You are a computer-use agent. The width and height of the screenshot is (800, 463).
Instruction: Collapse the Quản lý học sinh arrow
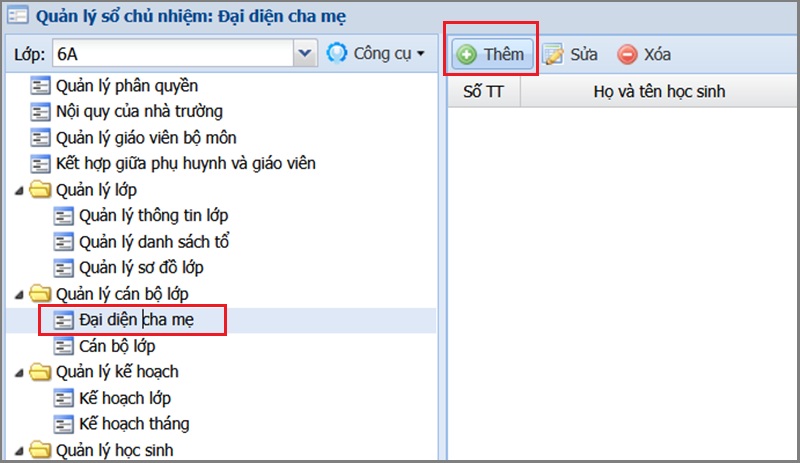tap(19, 451)
